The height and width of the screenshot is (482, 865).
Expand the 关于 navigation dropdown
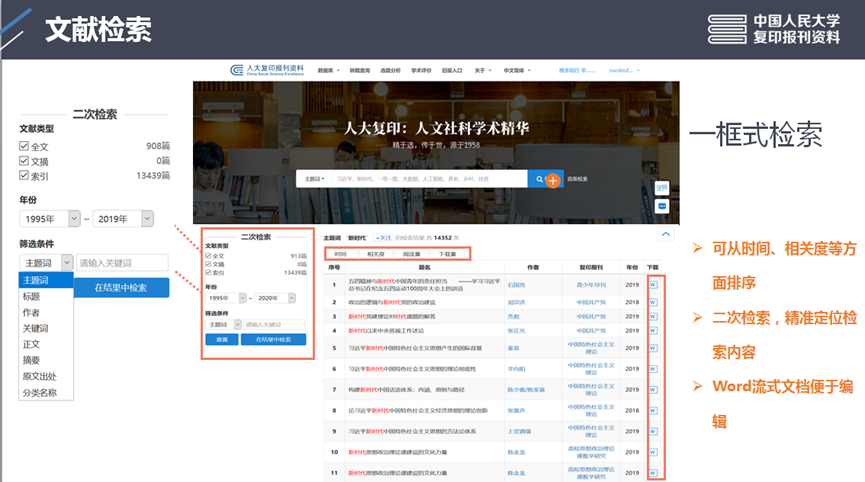click(x=483, y=71)
